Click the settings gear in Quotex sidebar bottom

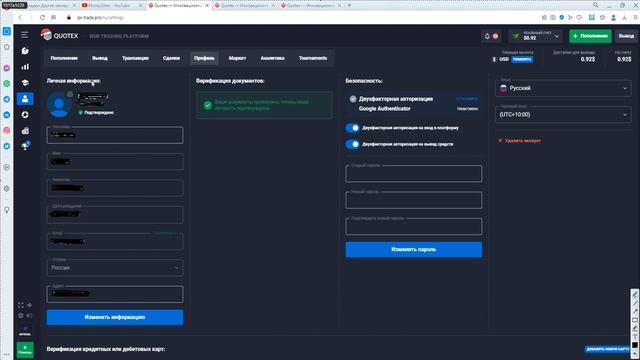[x=20, y=315]
